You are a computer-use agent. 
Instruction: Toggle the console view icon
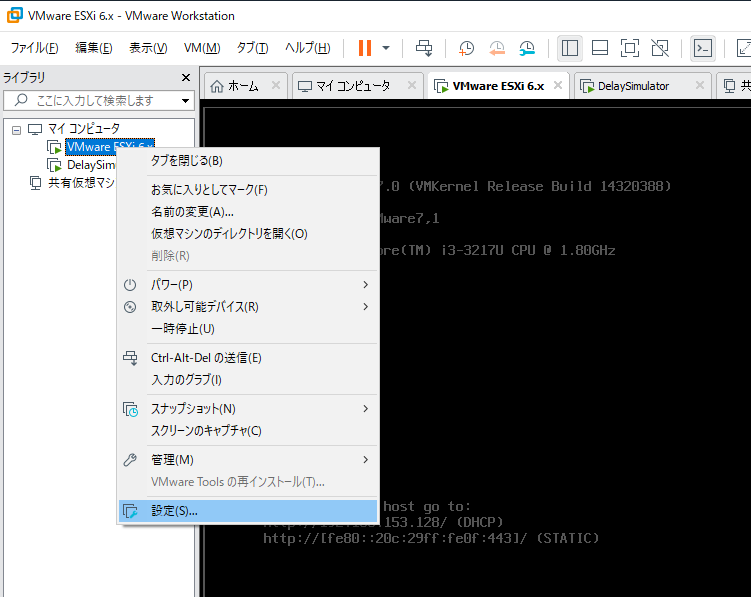click(x=703, y=48)
